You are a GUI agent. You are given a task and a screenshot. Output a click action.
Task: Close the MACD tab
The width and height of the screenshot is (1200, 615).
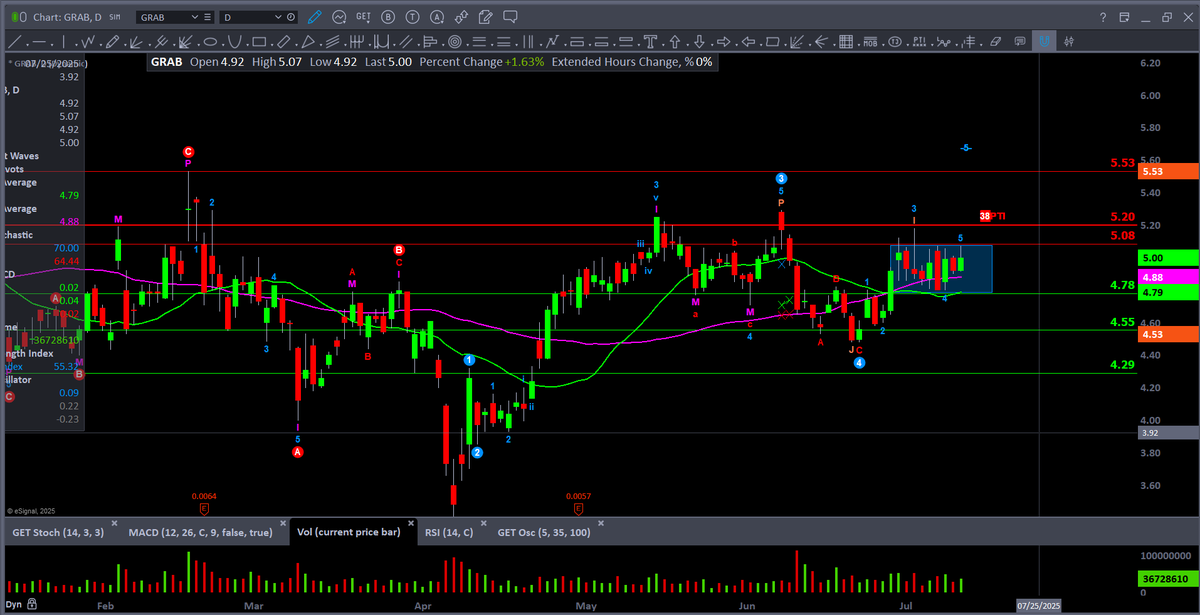pos(284,524)
